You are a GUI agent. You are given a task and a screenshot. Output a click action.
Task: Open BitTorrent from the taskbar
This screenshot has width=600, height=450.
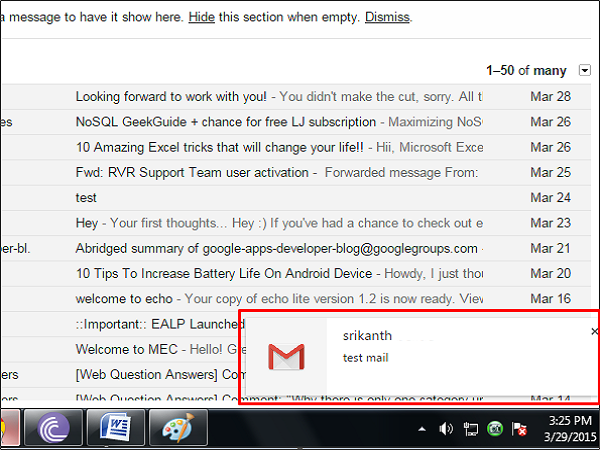coord(54,428)
